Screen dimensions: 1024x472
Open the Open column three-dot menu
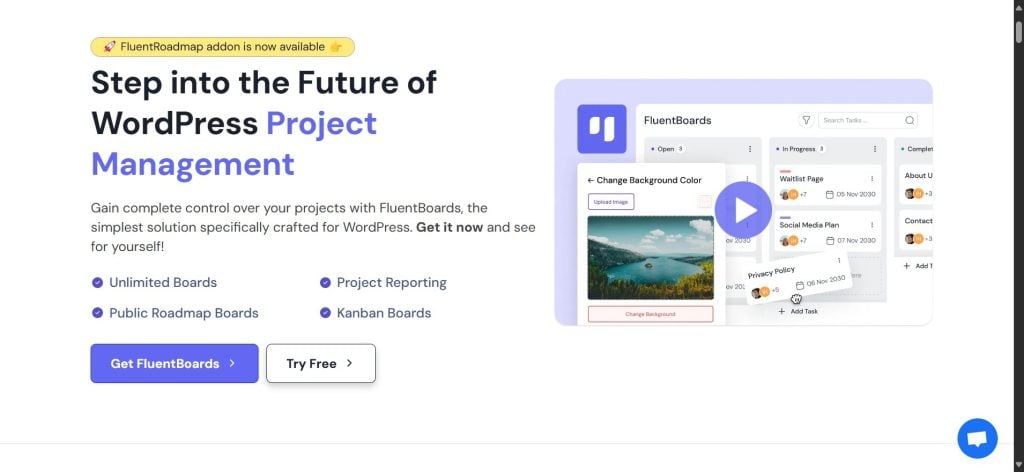point(750,149)
